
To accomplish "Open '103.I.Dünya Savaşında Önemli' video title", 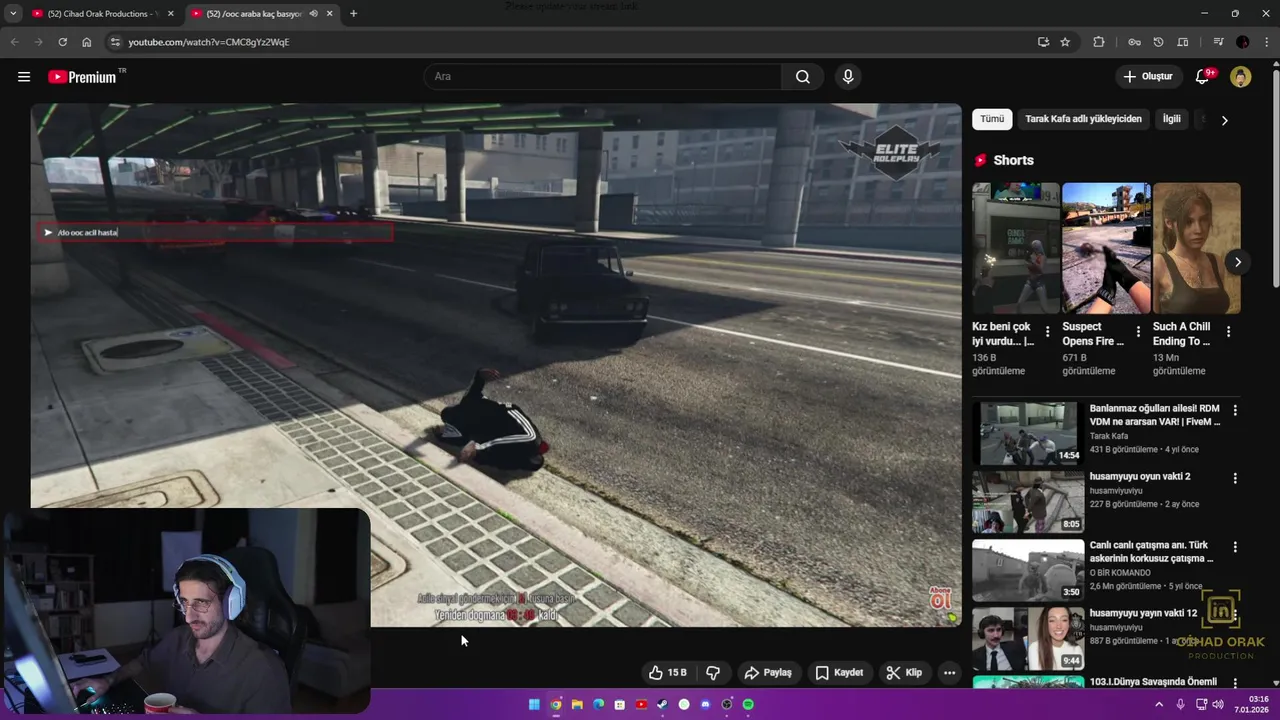I will point(1153,682).
